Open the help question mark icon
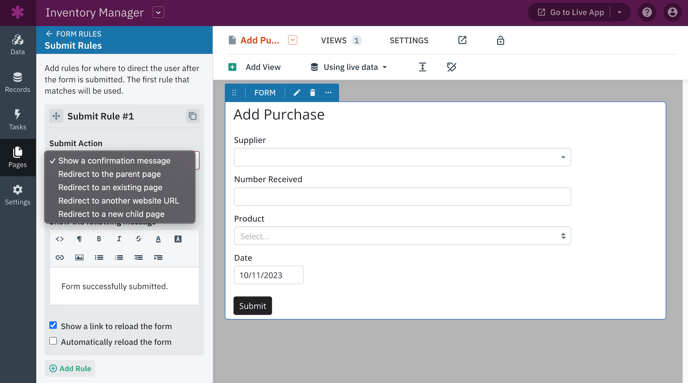The height and width of the screenshot is (383, 688). click(x=647, y=12)
